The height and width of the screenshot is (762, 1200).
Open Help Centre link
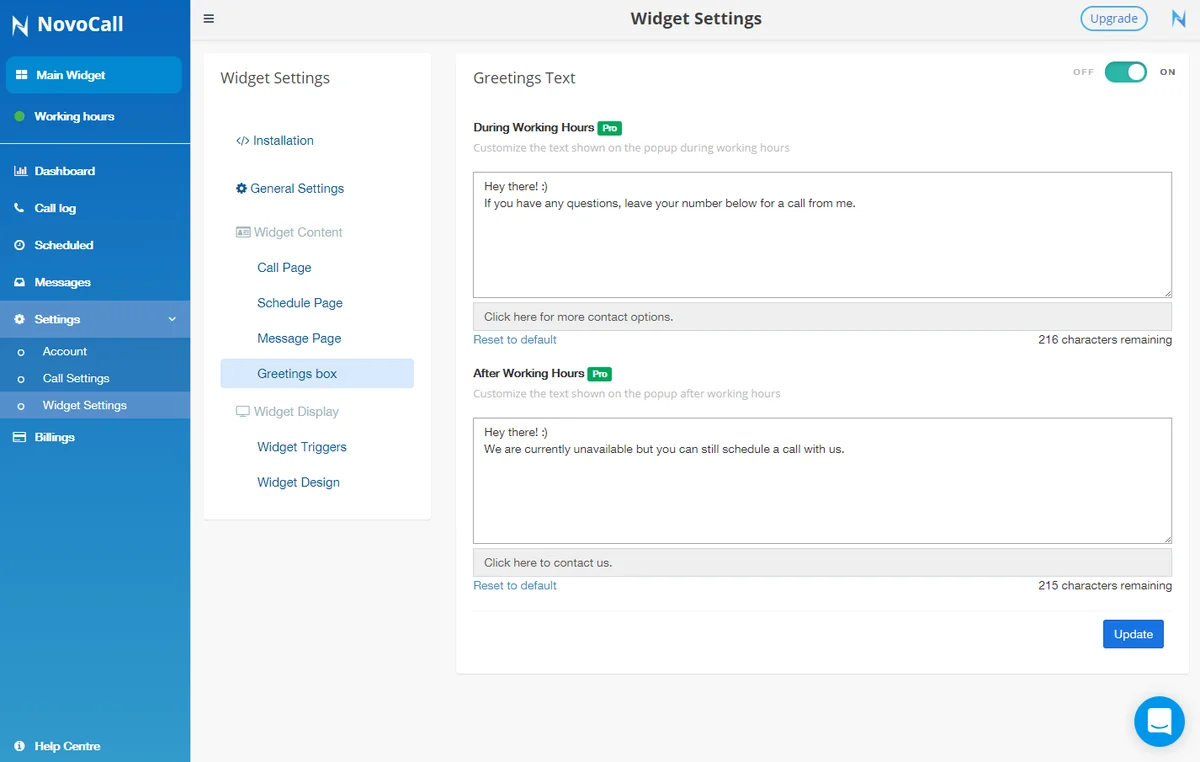coord(67,746)
